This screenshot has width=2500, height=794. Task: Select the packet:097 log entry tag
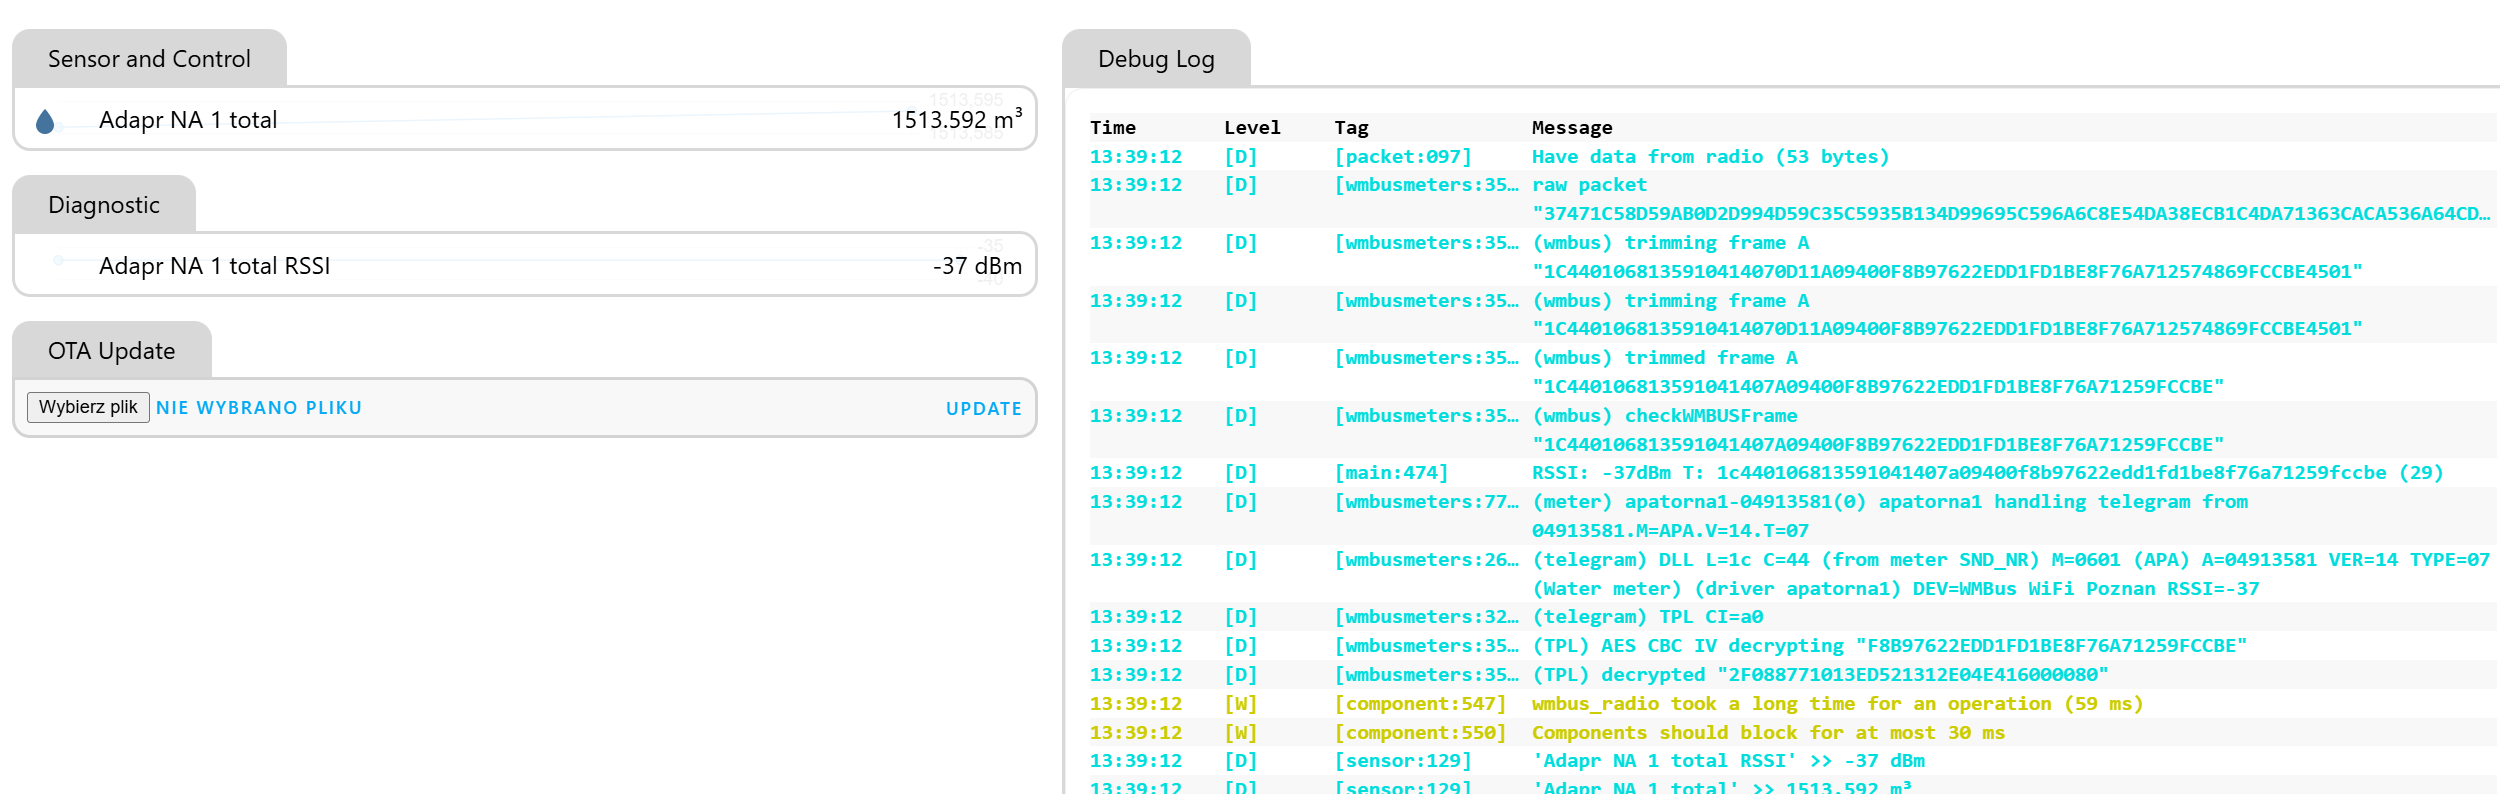tap(1403, 157)
